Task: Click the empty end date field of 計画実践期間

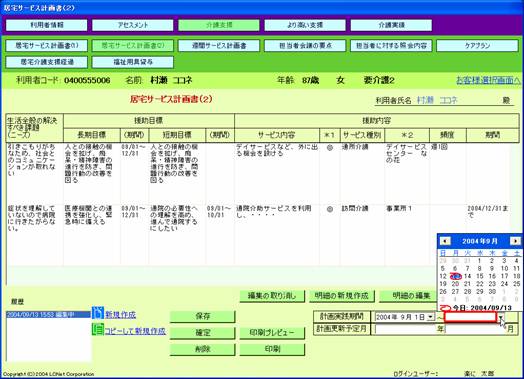Action: pos(470,317)
